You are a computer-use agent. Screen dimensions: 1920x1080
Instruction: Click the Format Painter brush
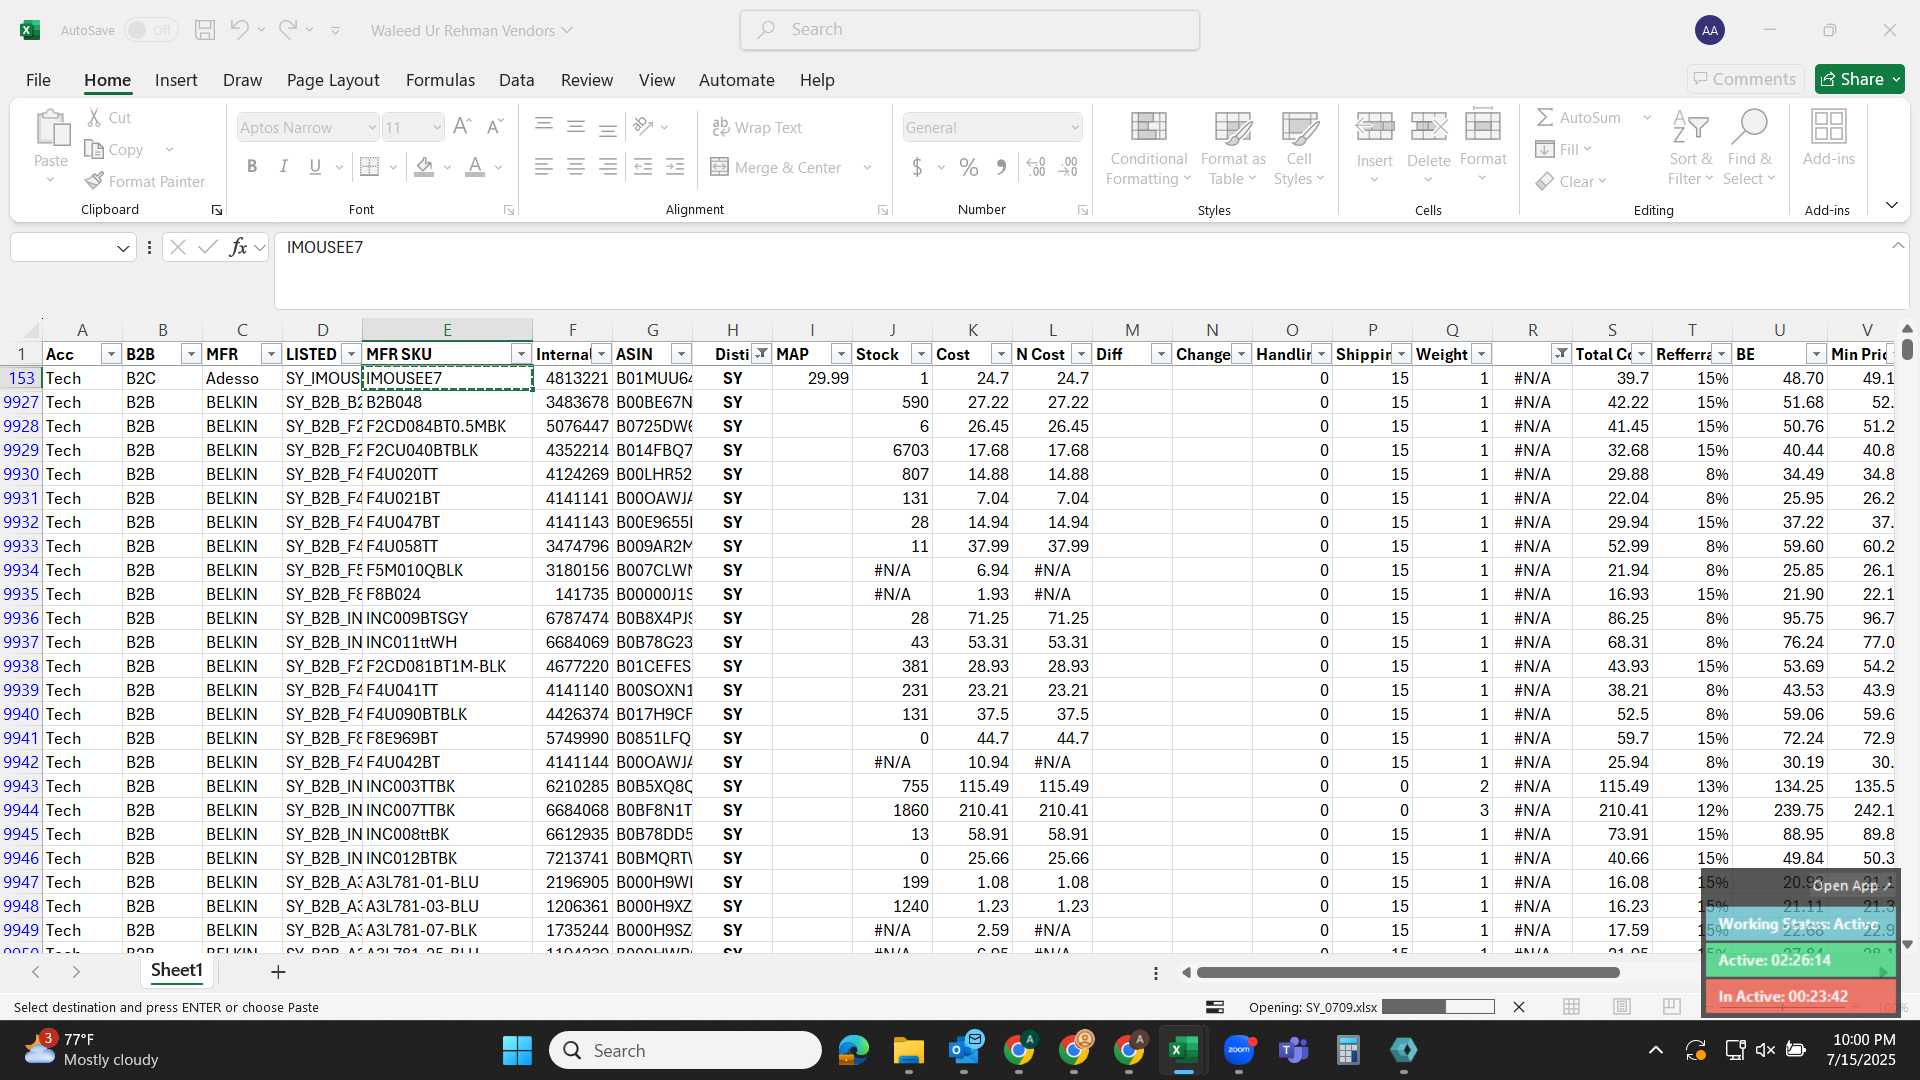point(146,181)
